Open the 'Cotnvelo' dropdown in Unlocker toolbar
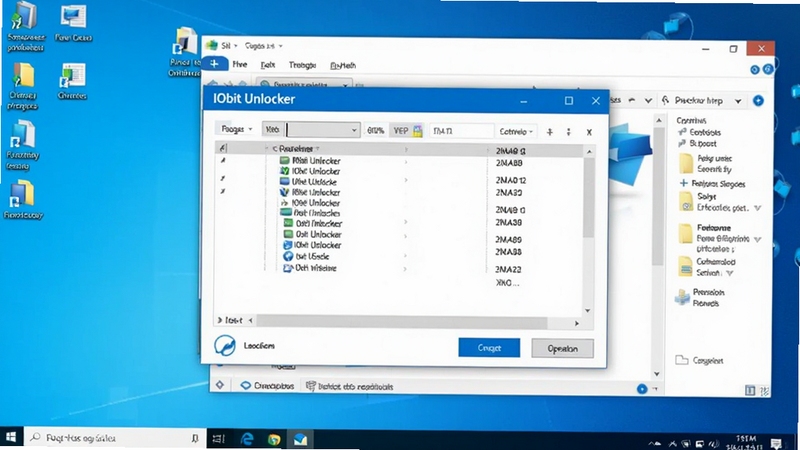This screenshot has height=450, width=800. point(516,132)
